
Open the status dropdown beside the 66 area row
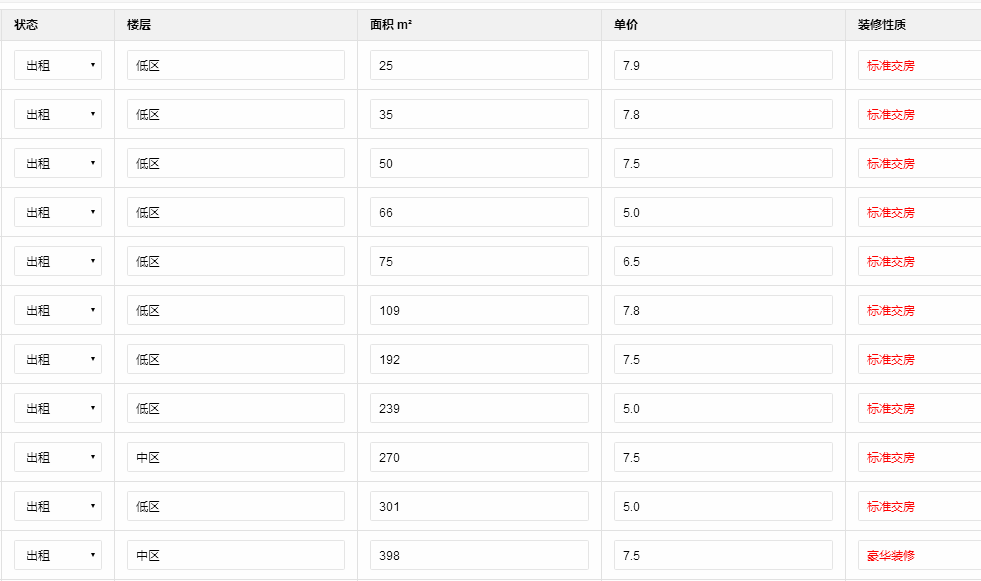coord(58,212)
